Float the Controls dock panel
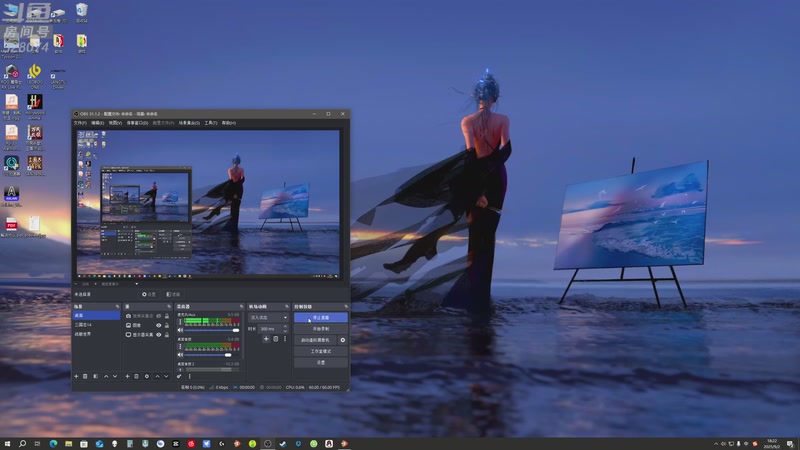The width and height of the screenshot is (800, 450). pos(346,307)
